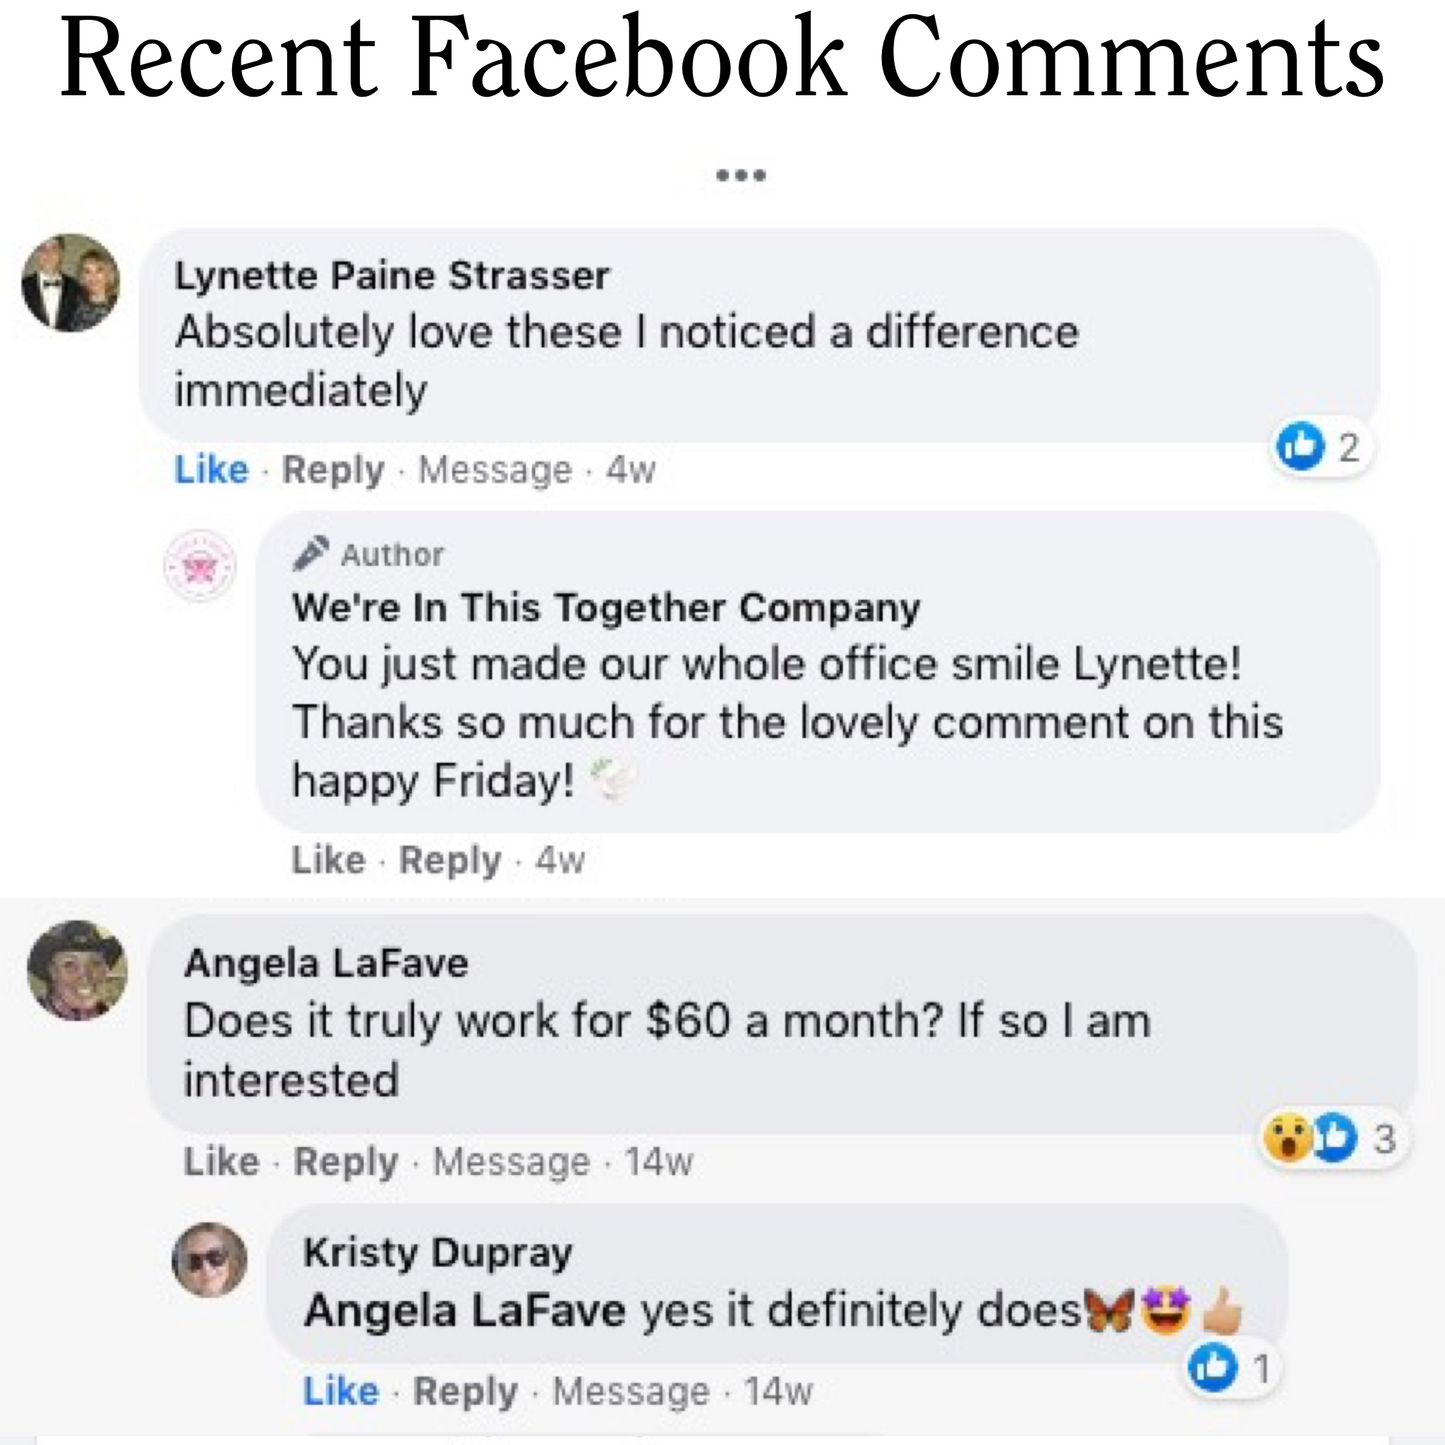The height and width of the screenshot is (1445, 1445).
Task: Reply to Lynette Paine Strasser's comment
Action: (x=333, y=469)
